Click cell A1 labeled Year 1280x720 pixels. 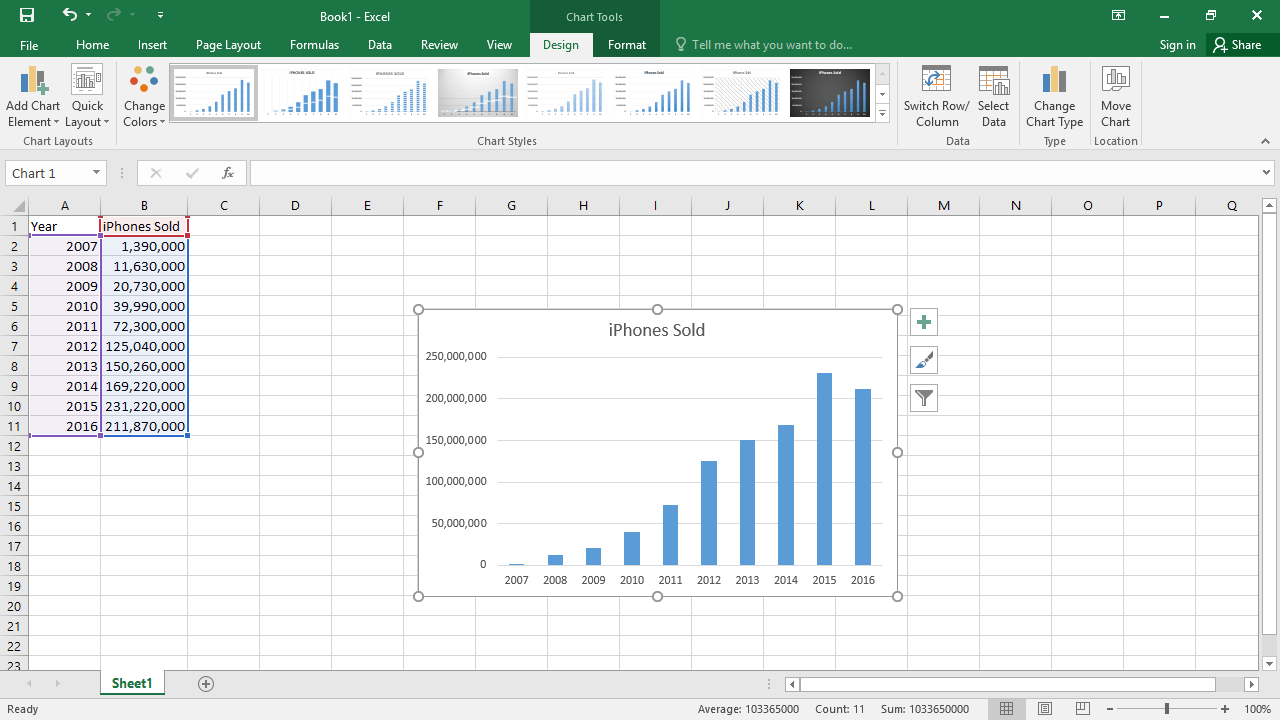65,226
